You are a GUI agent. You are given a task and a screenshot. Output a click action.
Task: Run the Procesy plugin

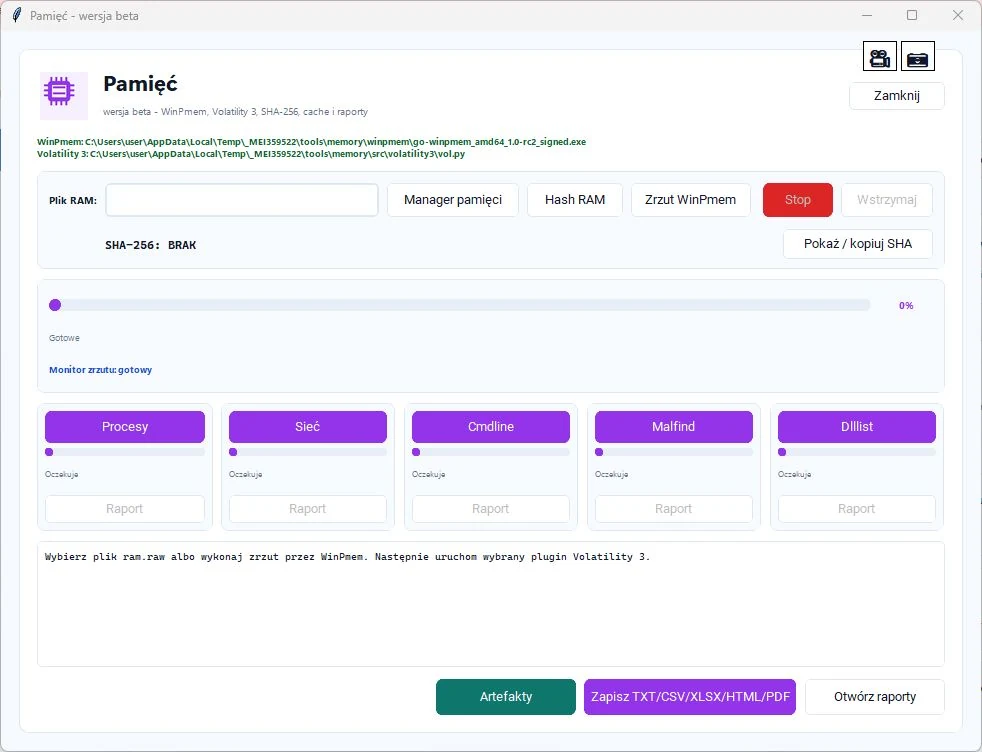(x=125, y=426)
